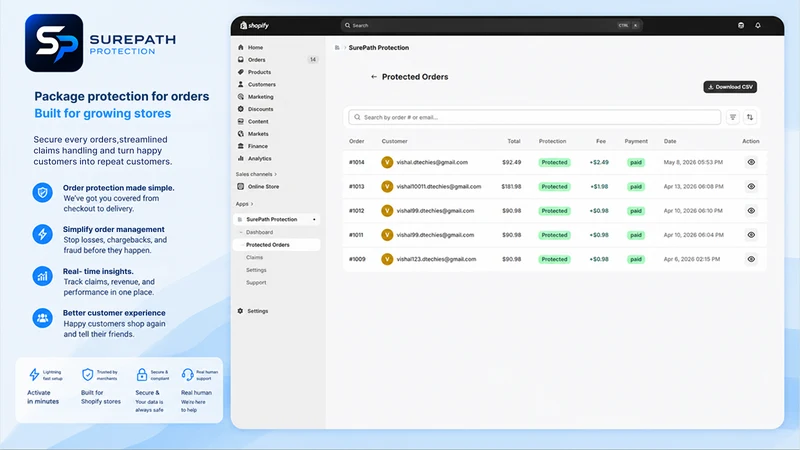The image size is (800, 450).
Task: Open the Shopify logo in top bar
Action: 255,26
